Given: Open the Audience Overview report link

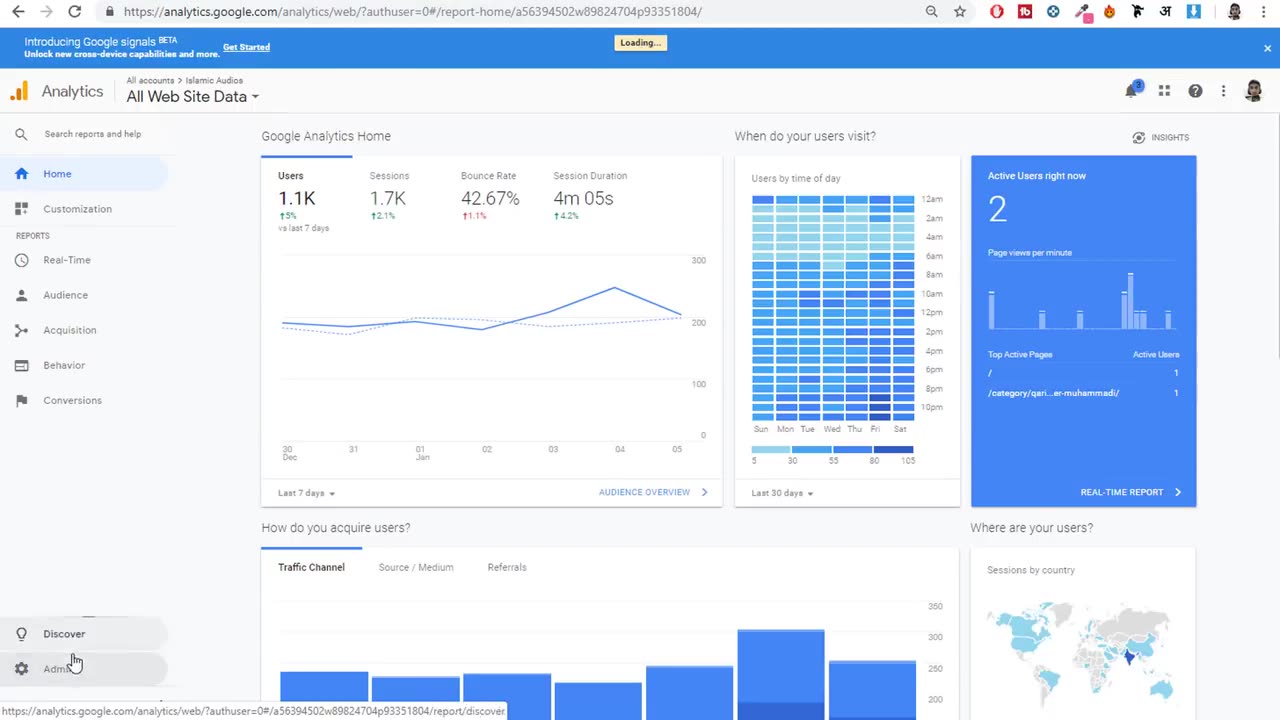Looking at the screenshot, I should 653,493.
